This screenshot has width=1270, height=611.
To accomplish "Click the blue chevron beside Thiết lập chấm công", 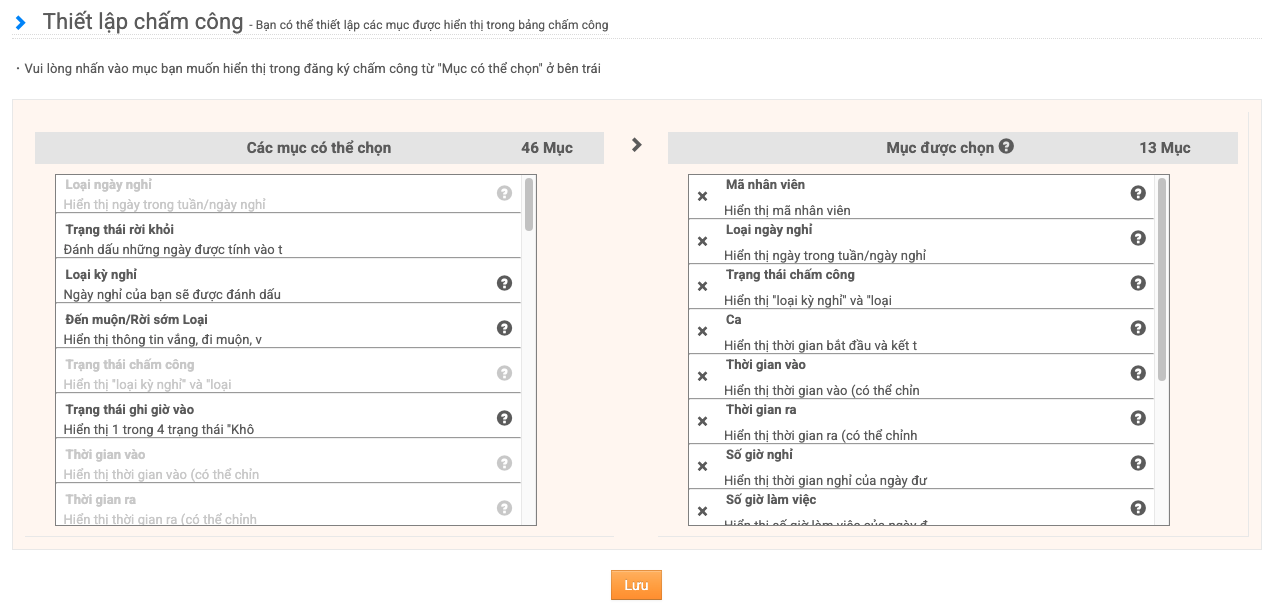I will pyautogui.click(x=21, y=23).
